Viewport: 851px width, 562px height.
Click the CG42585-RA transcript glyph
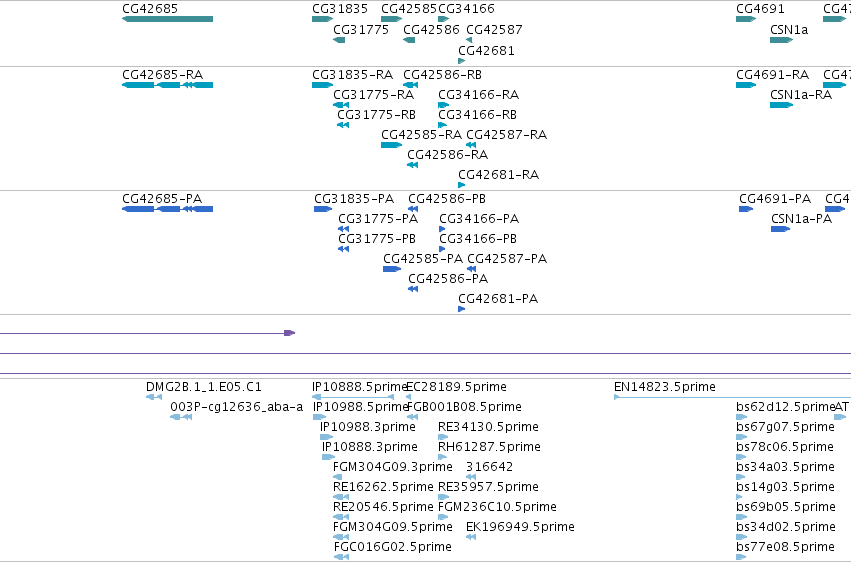coord(391,145)
